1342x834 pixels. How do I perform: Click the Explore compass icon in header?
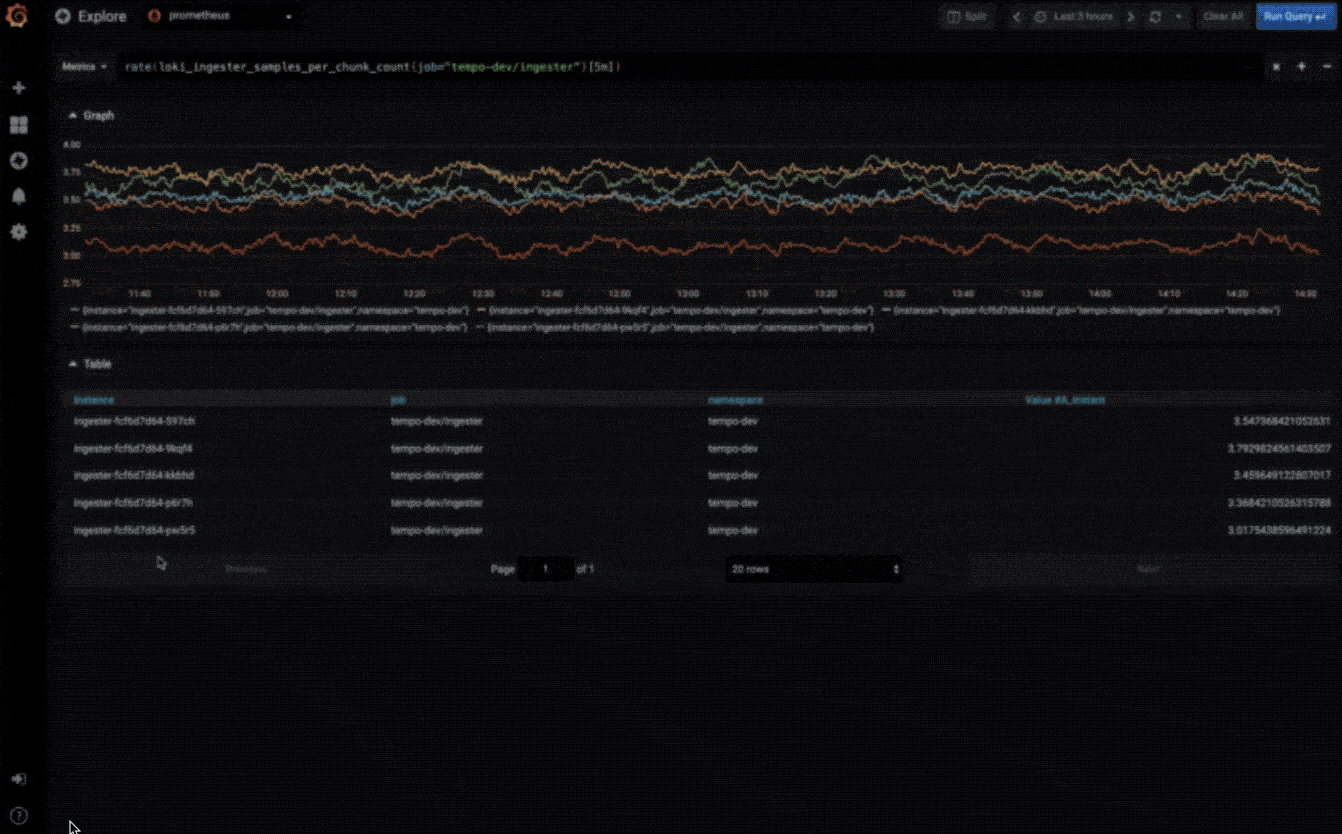[x=63, y=16]
